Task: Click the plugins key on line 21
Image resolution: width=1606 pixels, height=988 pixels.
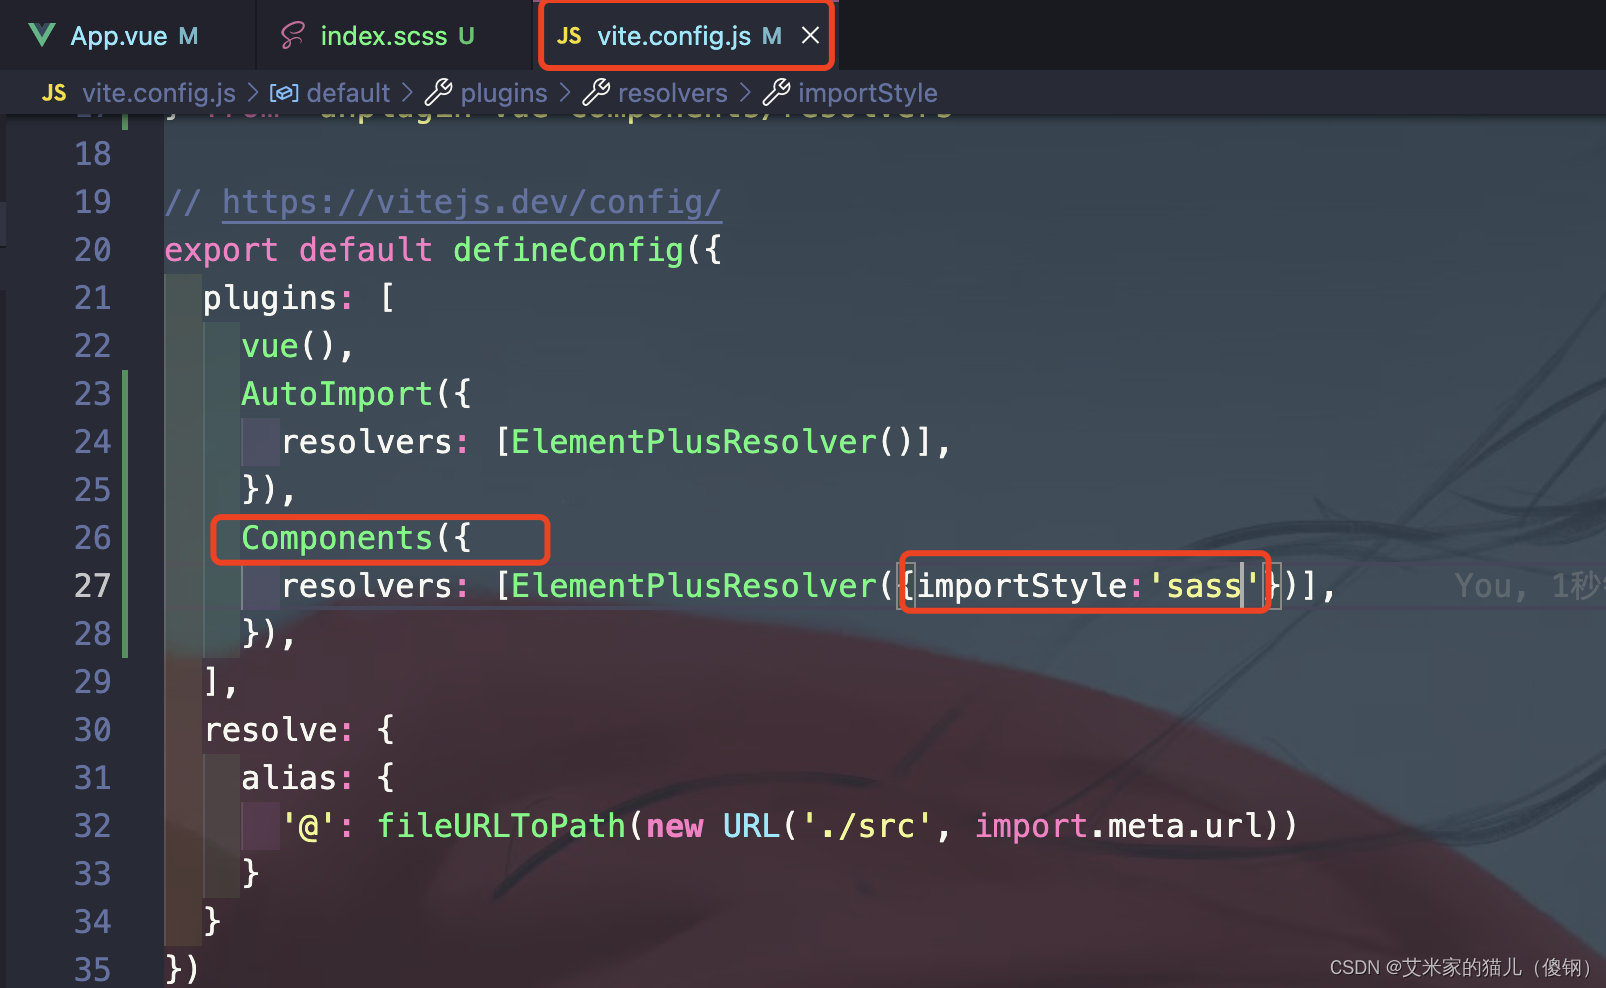Action: [x=270, y=298]
